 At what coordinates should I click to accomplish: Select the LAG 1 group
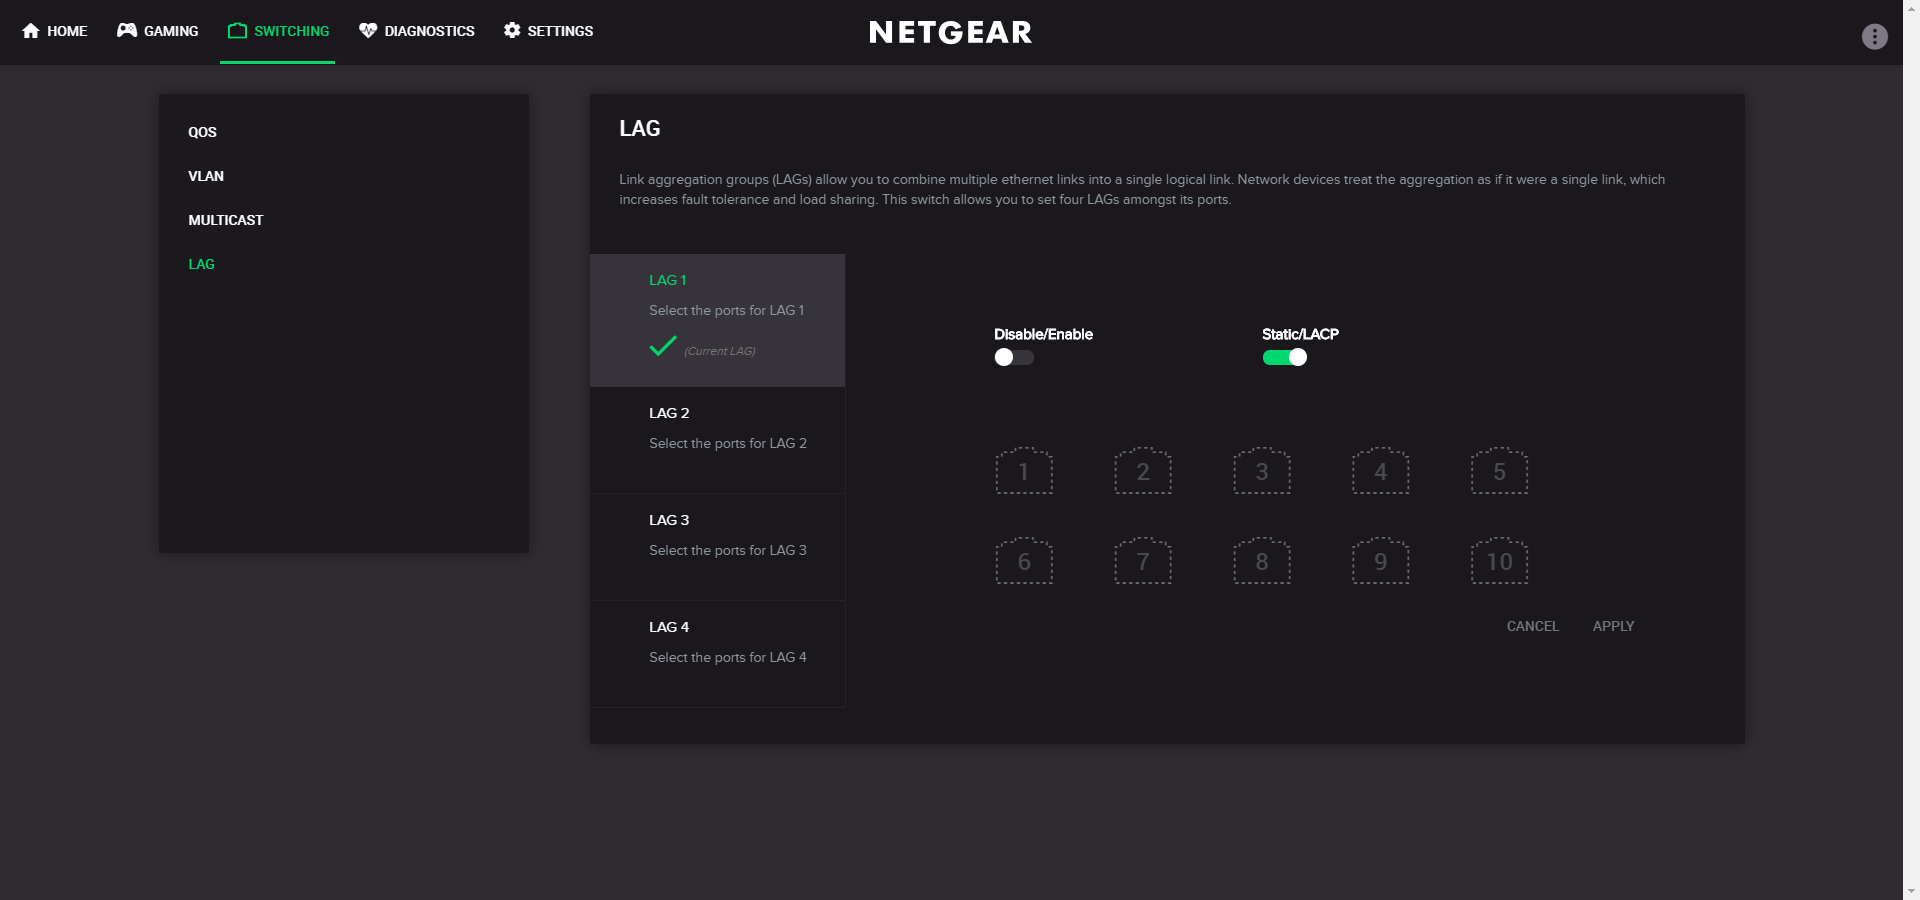click(718, 320)
